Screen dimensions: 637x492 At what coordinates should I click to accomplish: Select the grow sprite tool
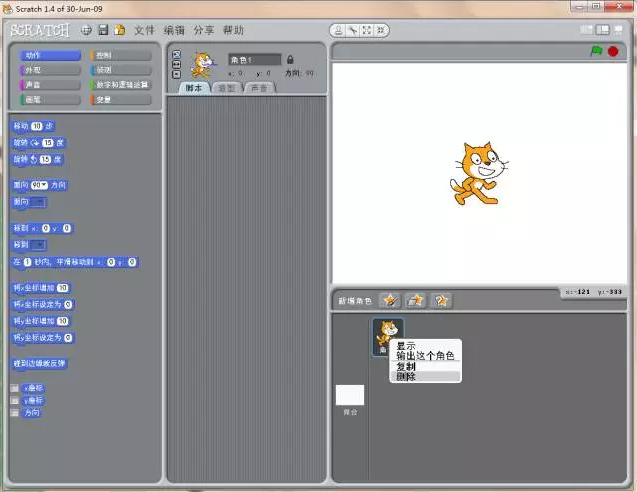(x=367, y=30)
